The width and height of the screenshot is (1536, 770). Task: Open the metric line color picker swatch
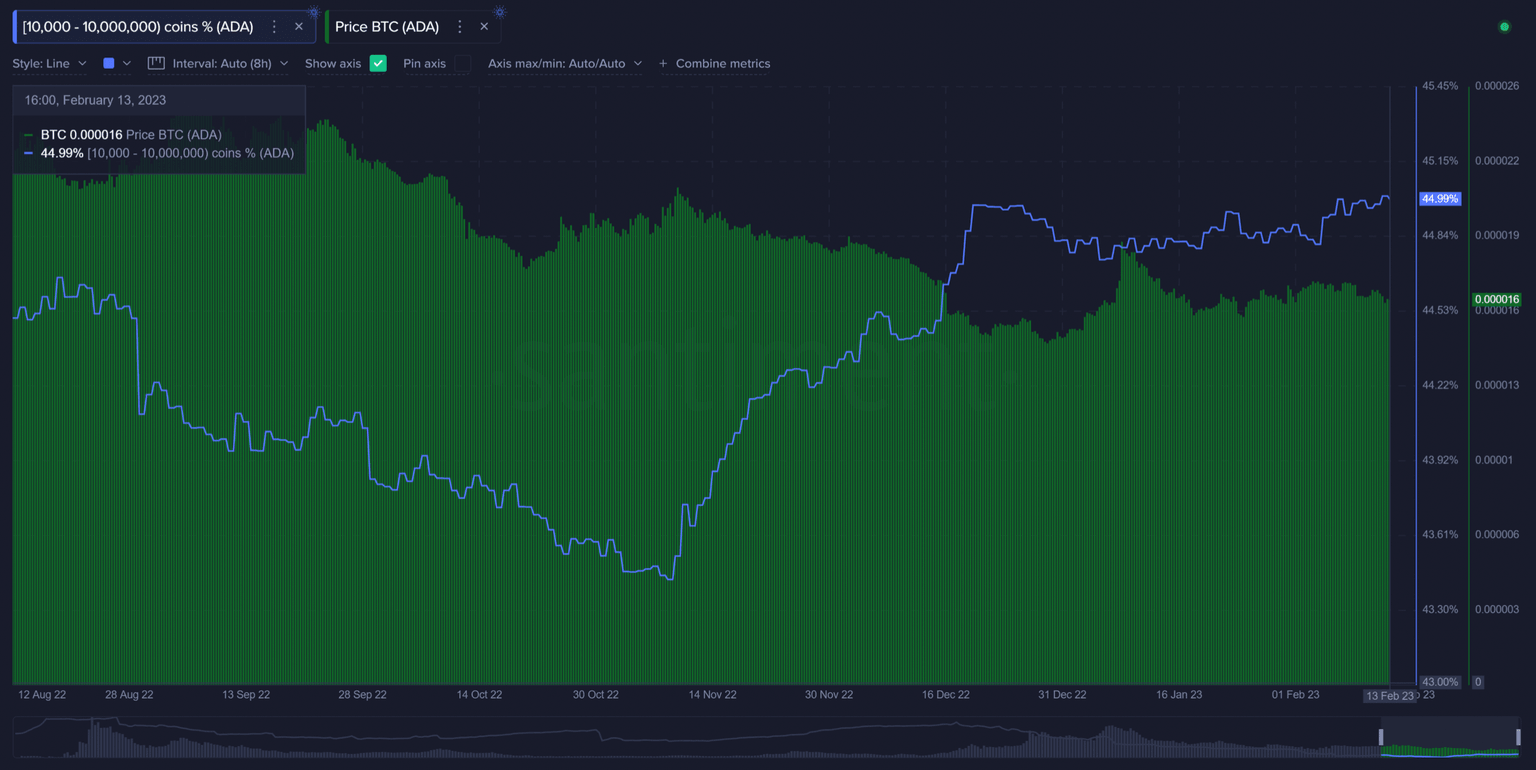110,63
